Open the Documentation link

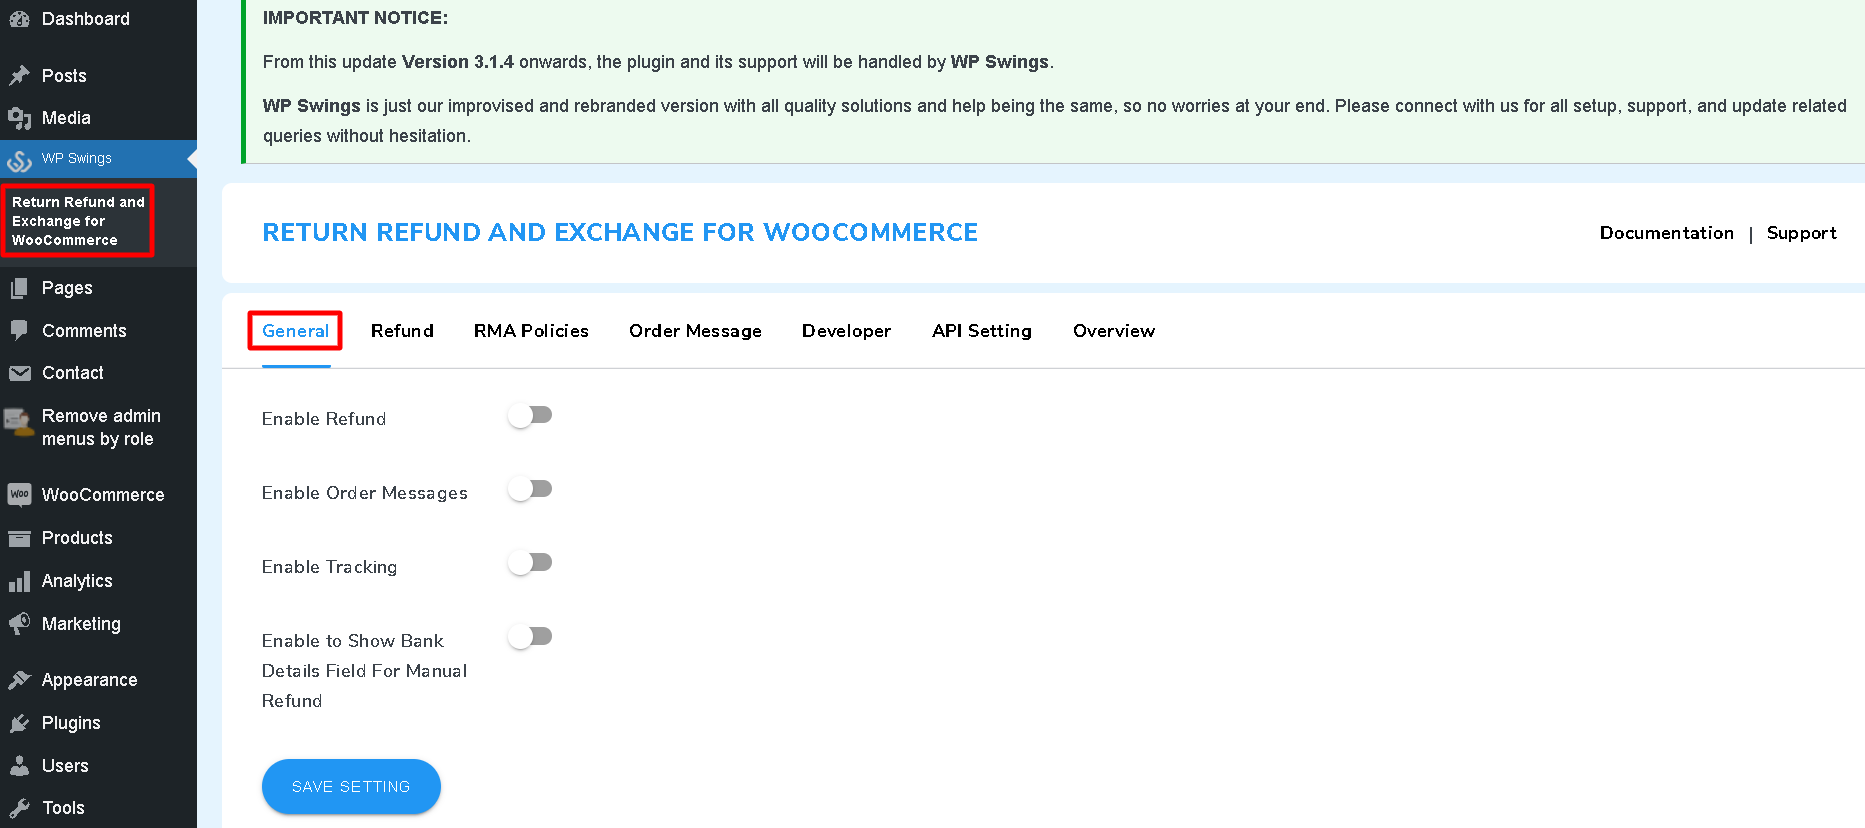1667,233
